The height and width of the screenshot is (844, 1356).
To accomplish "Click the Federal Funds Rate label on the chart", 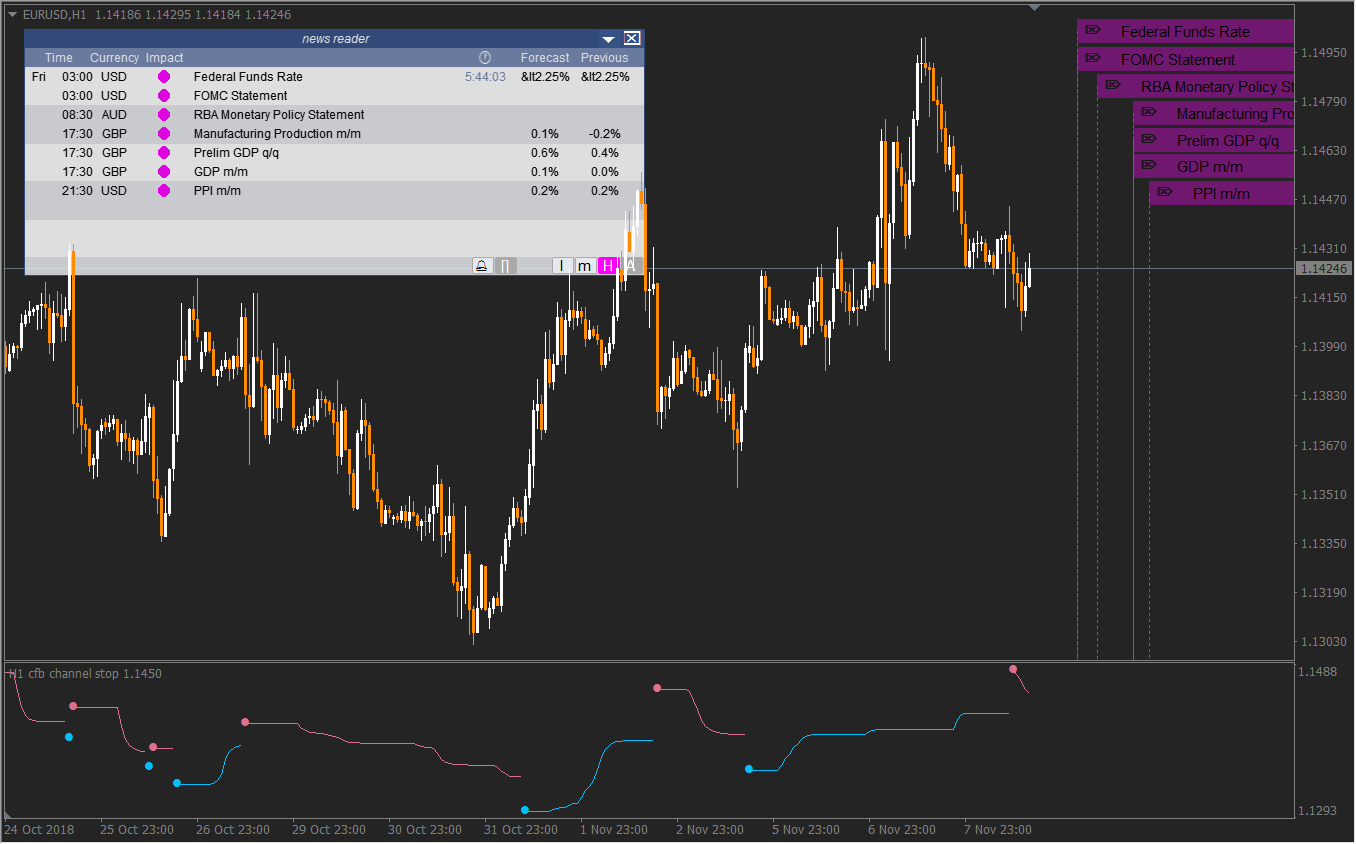I will point(1185,32).
